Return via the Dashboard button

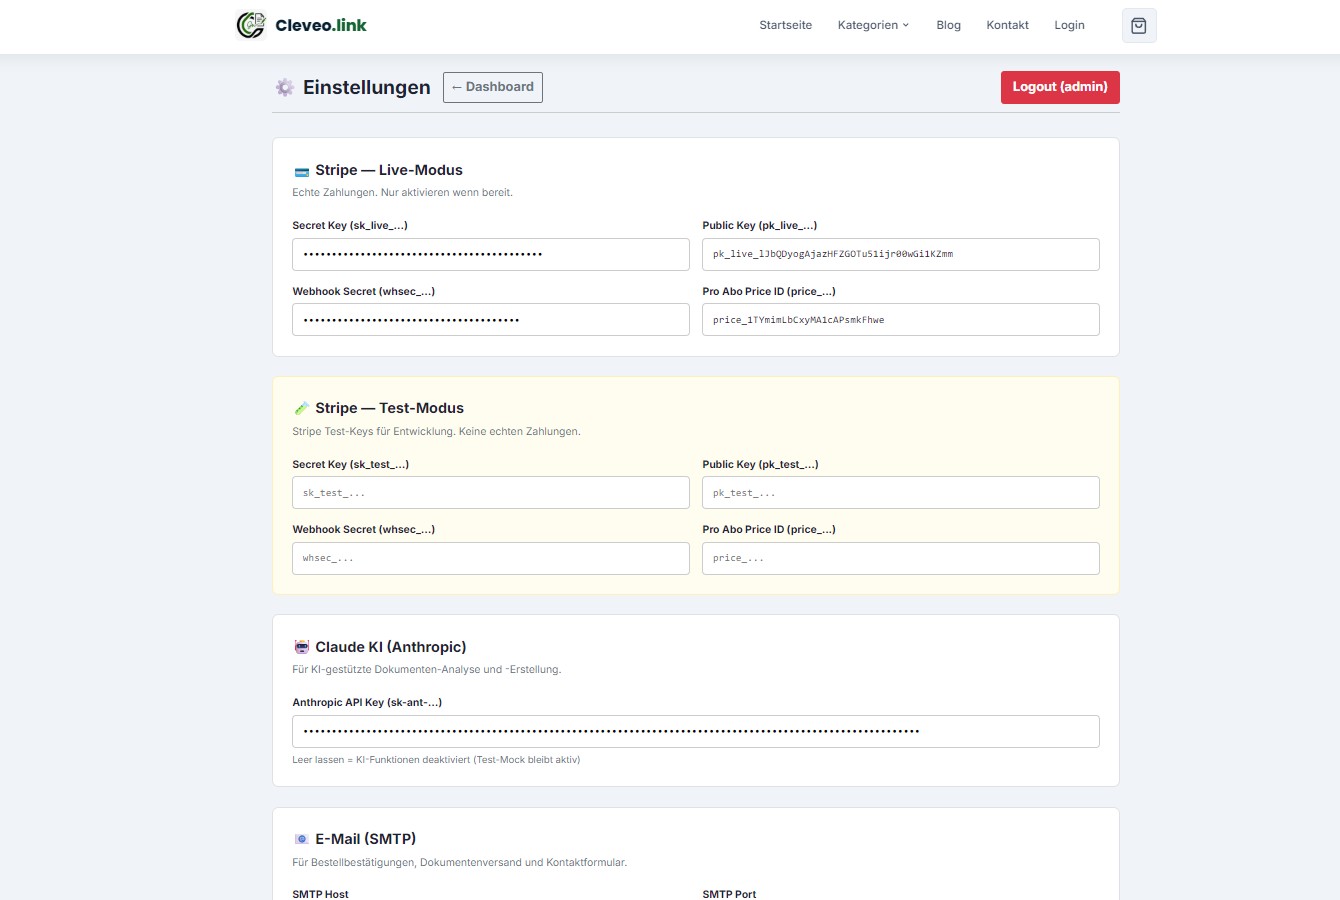point(493,87)
